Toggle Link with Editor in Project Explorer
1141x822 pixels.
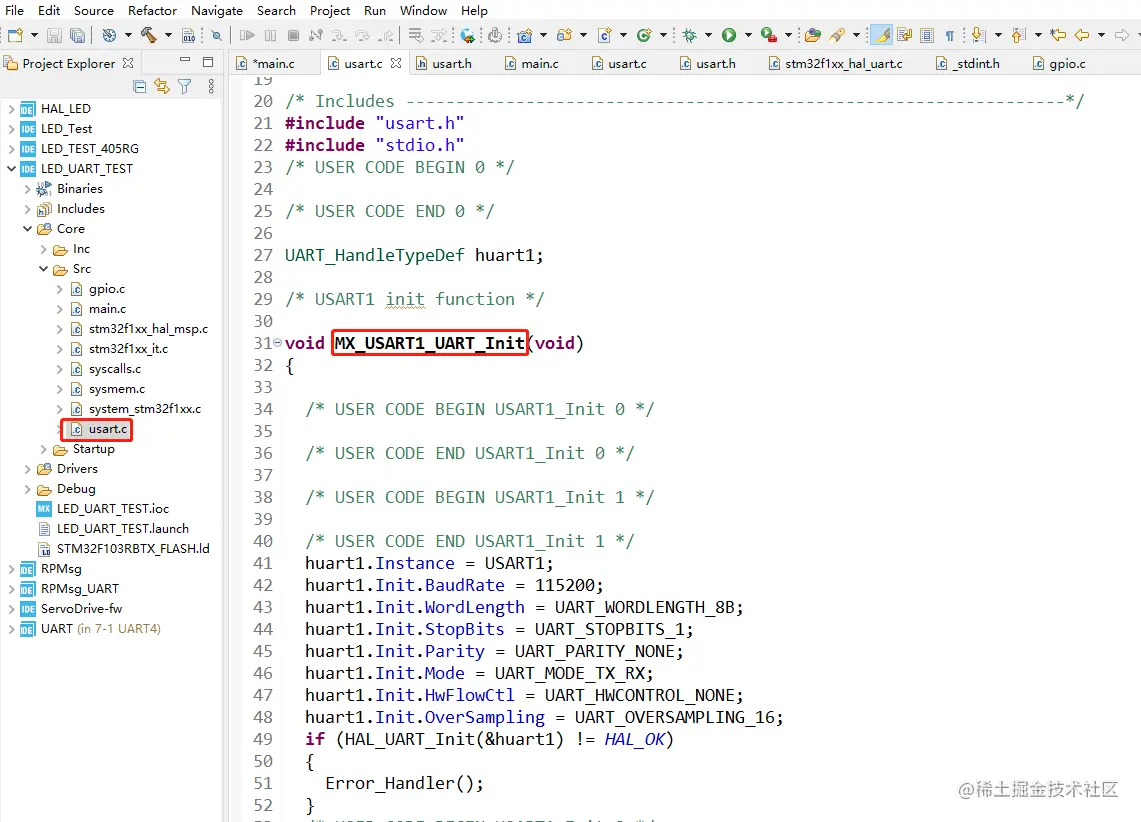(x=162, y=87)
